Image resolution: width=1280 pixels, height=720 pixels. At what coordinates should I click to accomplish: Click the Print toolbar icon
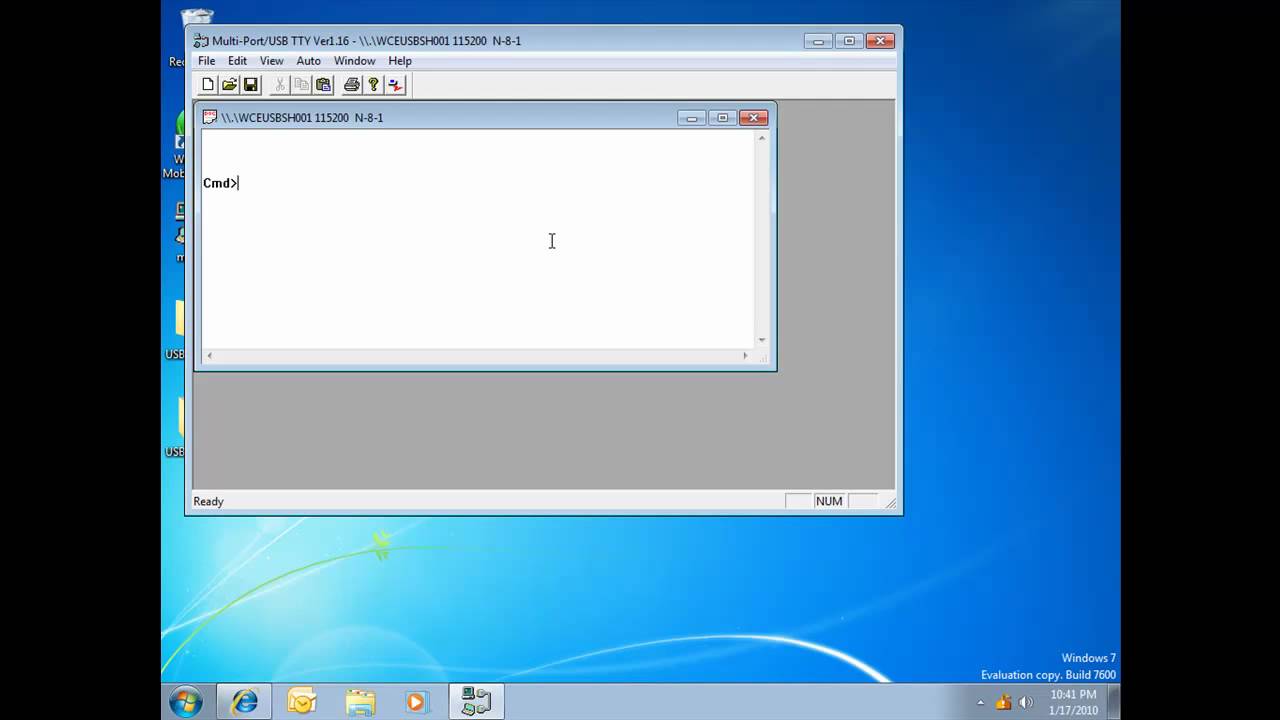352,85
